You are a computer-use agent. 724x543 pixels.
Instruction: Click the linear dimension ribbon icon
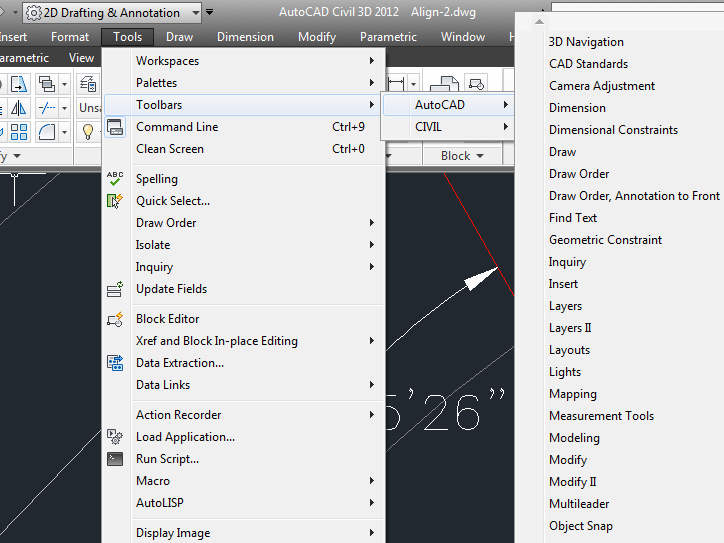(x=396, y=84)
